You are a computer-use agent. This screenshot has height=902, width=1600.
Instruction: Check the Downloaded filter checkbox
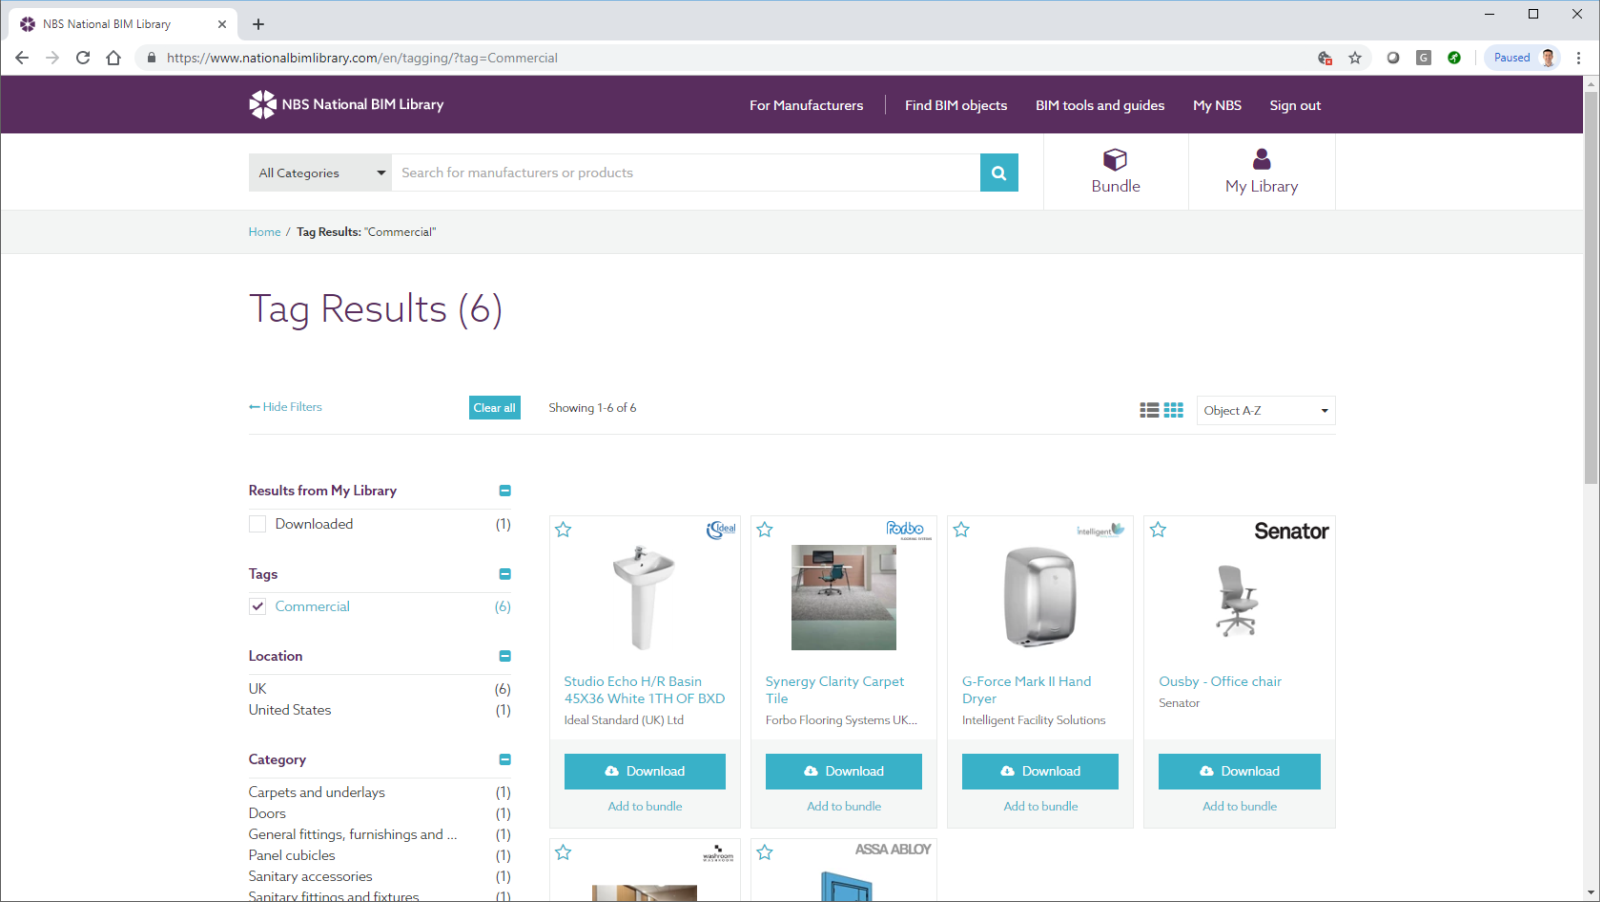[257, 524]
